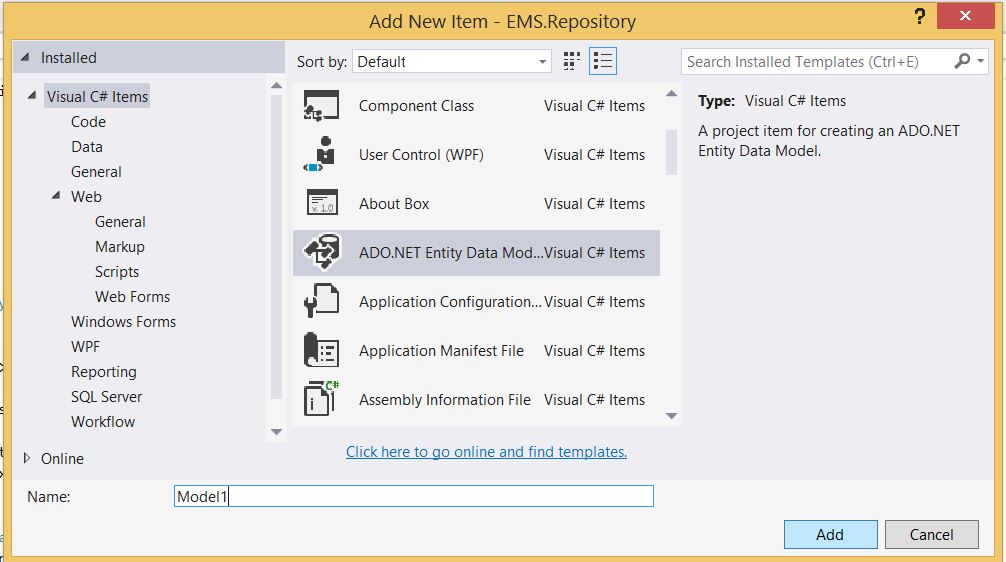Select the Visual C# Items category

[x=97, y=96]
